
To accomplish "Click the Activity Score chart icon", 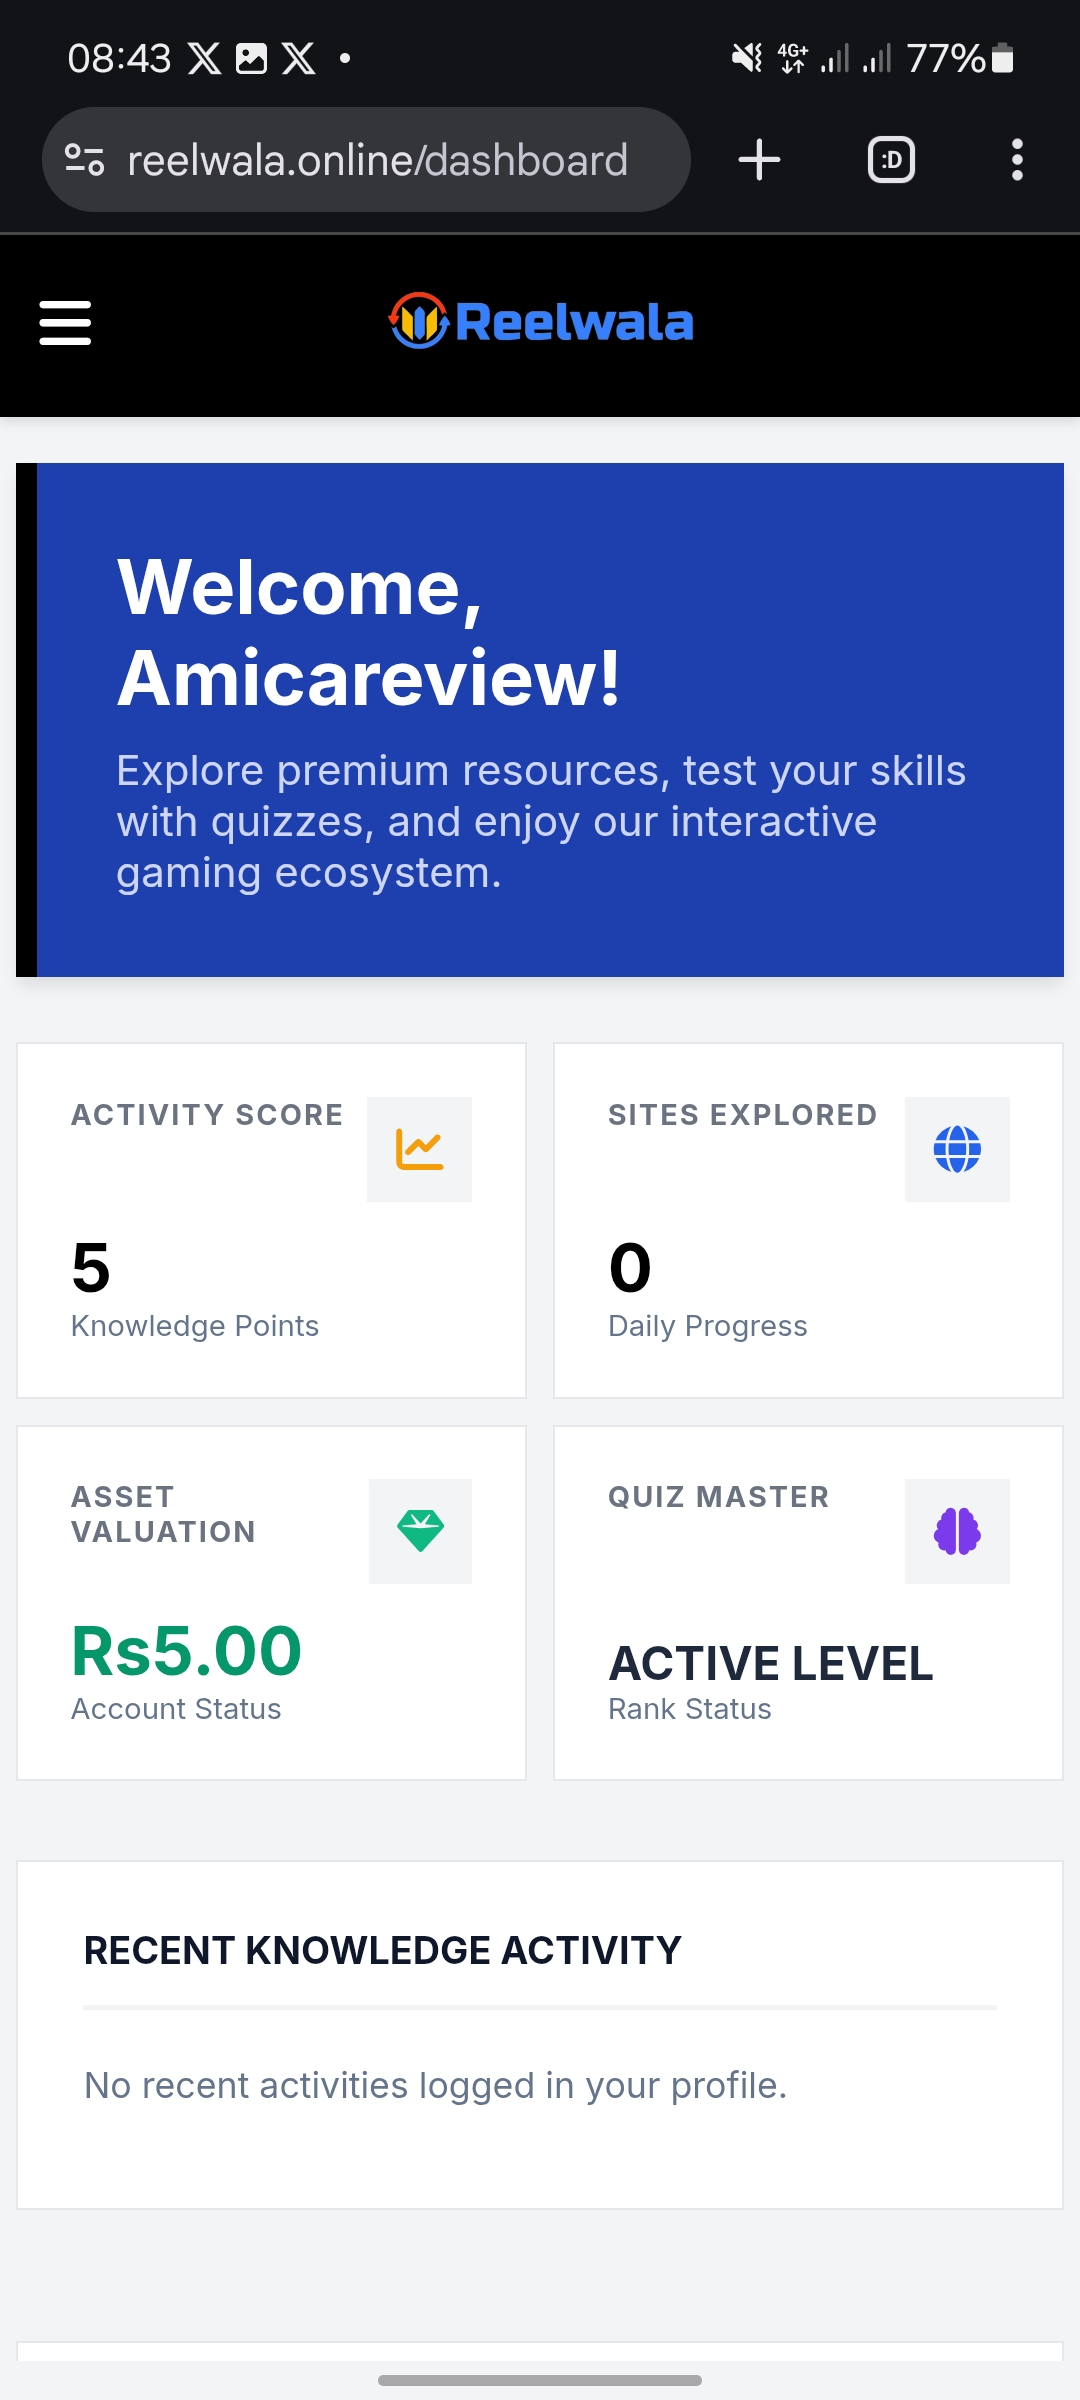I will point(419,1149).
